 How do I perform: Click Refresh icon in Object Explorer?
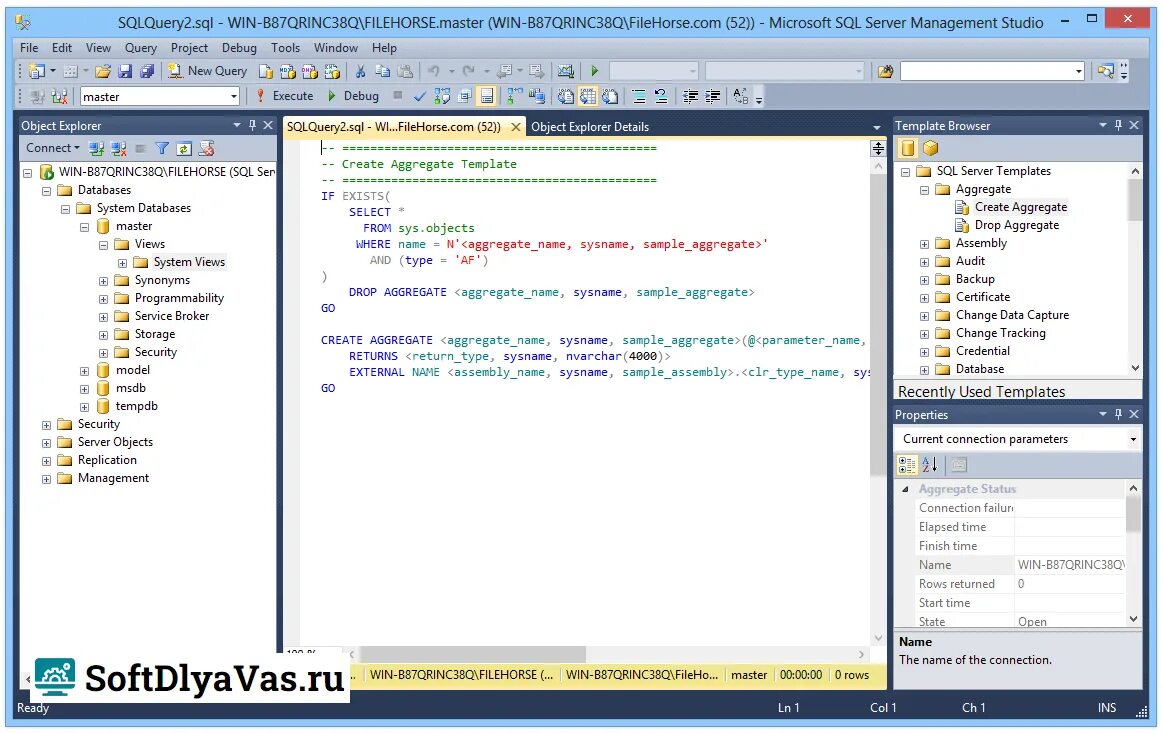pyautogui.click(x=184, y=148)
